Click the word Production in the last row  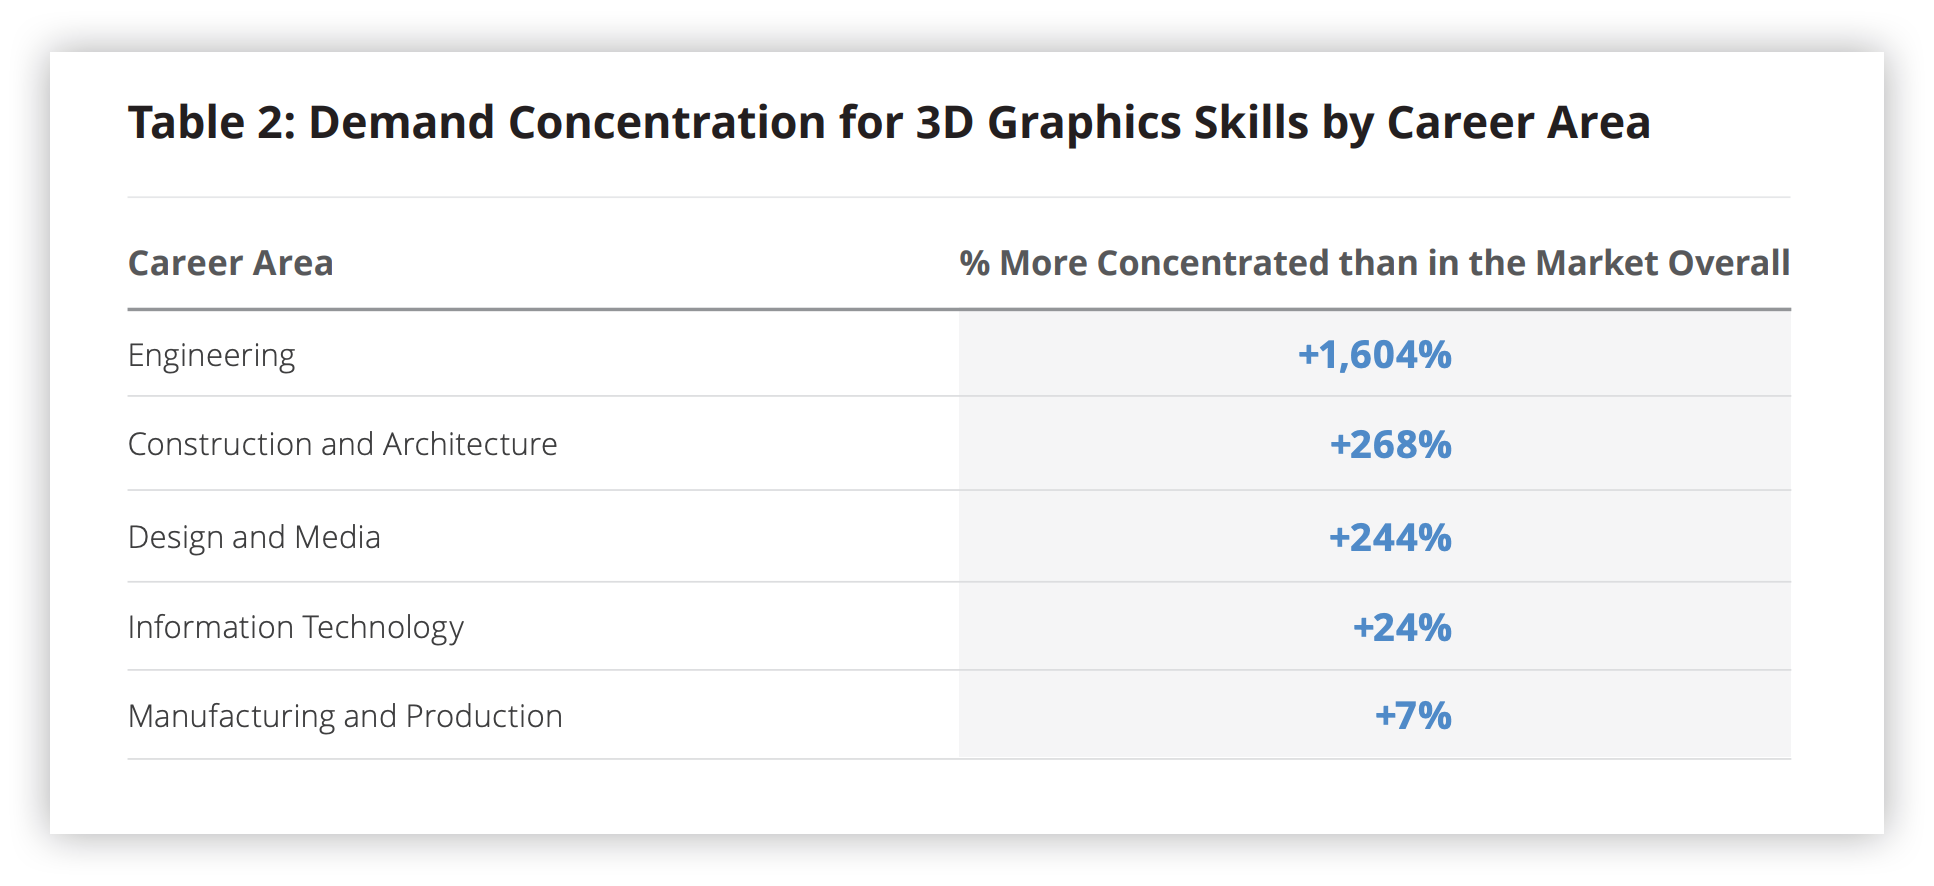(484, 716)
